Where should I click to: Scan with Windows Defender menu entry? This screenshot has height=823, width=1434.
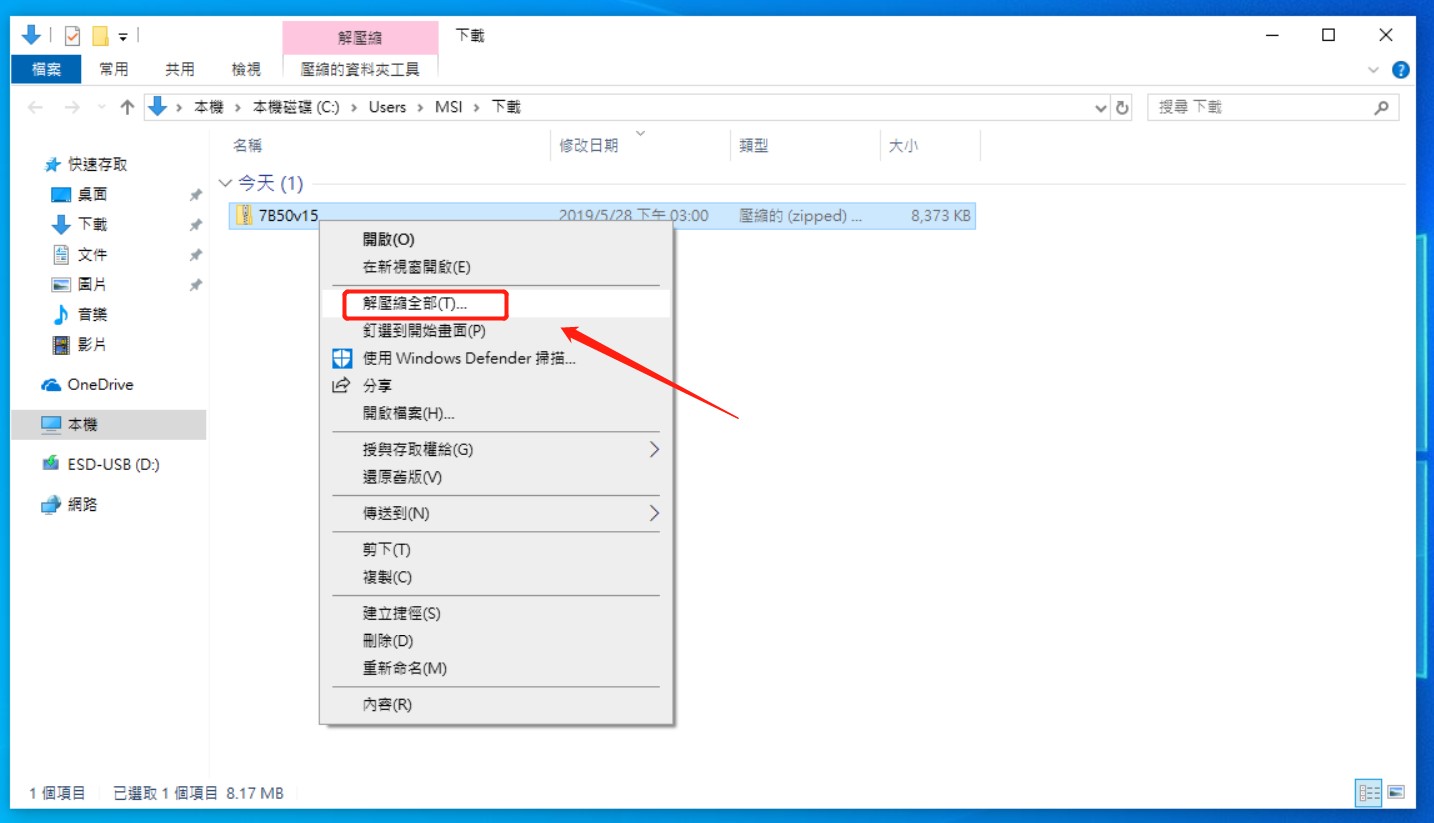(495, 358)
